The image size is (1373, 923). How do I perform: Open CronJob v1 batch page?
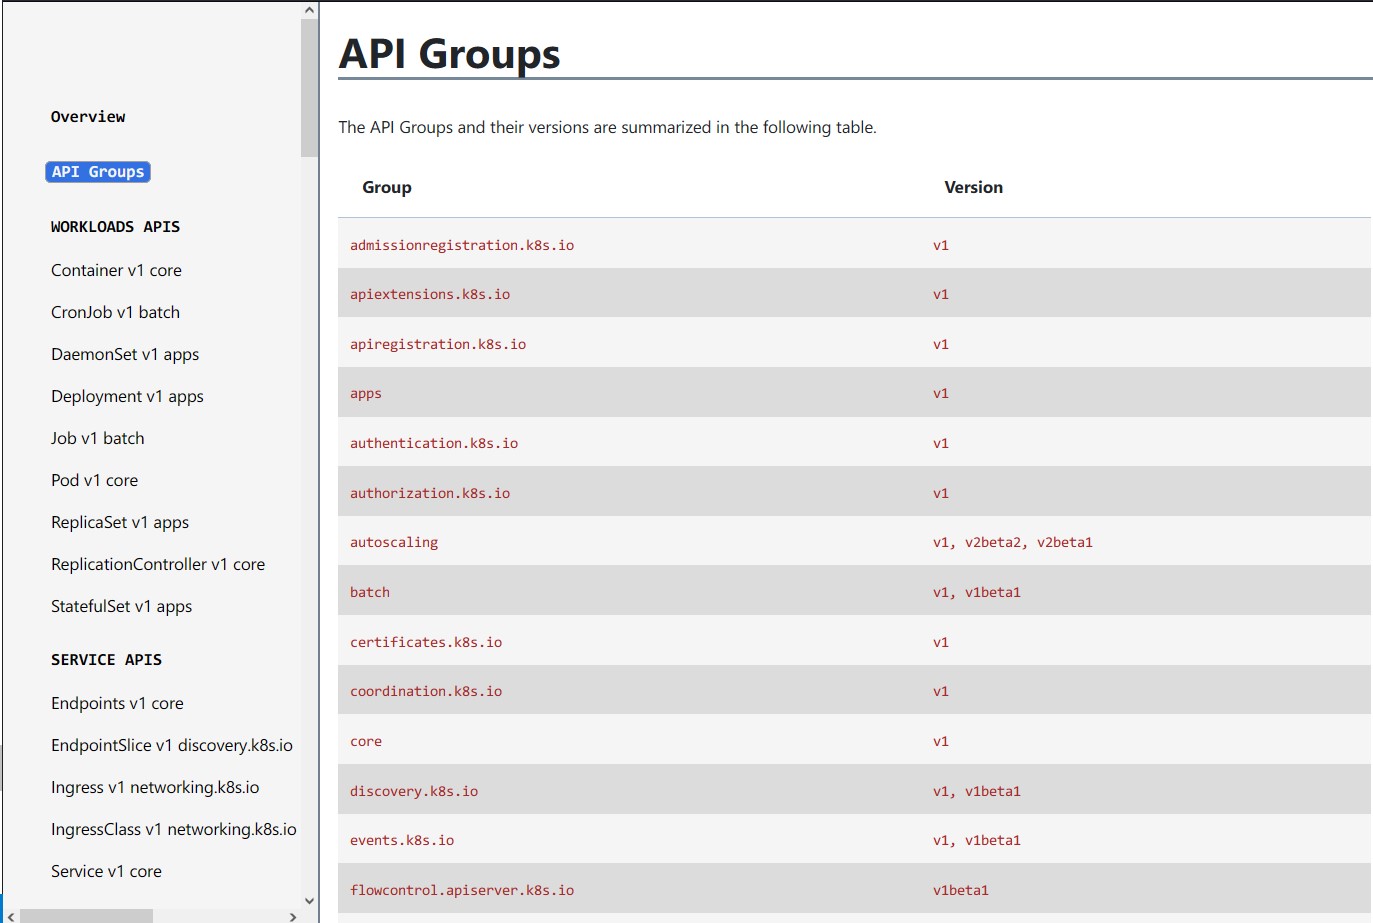click(115, 312)
